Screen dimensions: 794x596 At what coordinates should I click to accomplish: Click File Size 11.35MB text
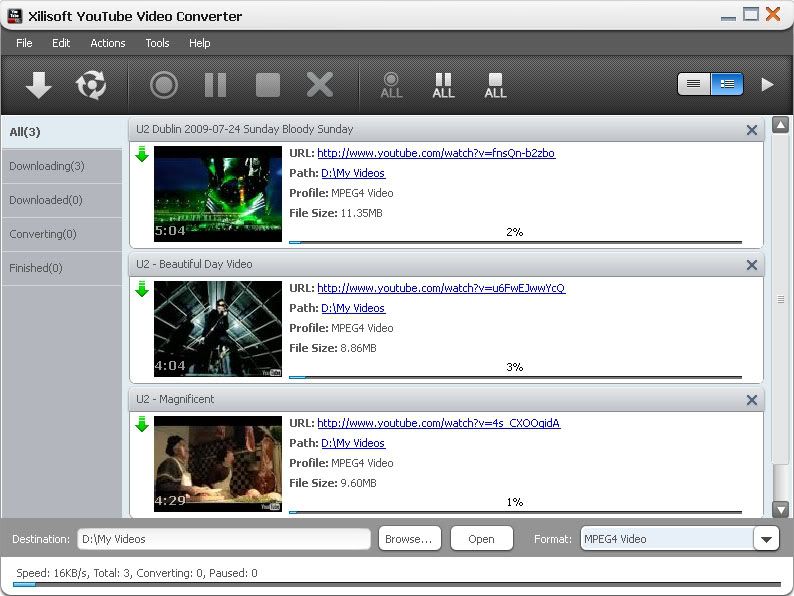tap(336, 213)
